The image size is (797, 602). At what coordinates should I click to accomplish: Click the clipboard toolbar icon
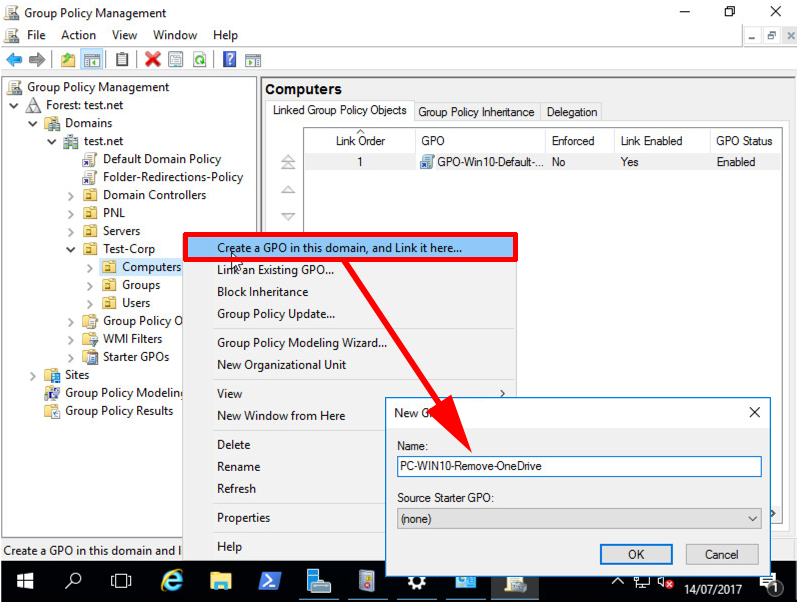(122, 60)
